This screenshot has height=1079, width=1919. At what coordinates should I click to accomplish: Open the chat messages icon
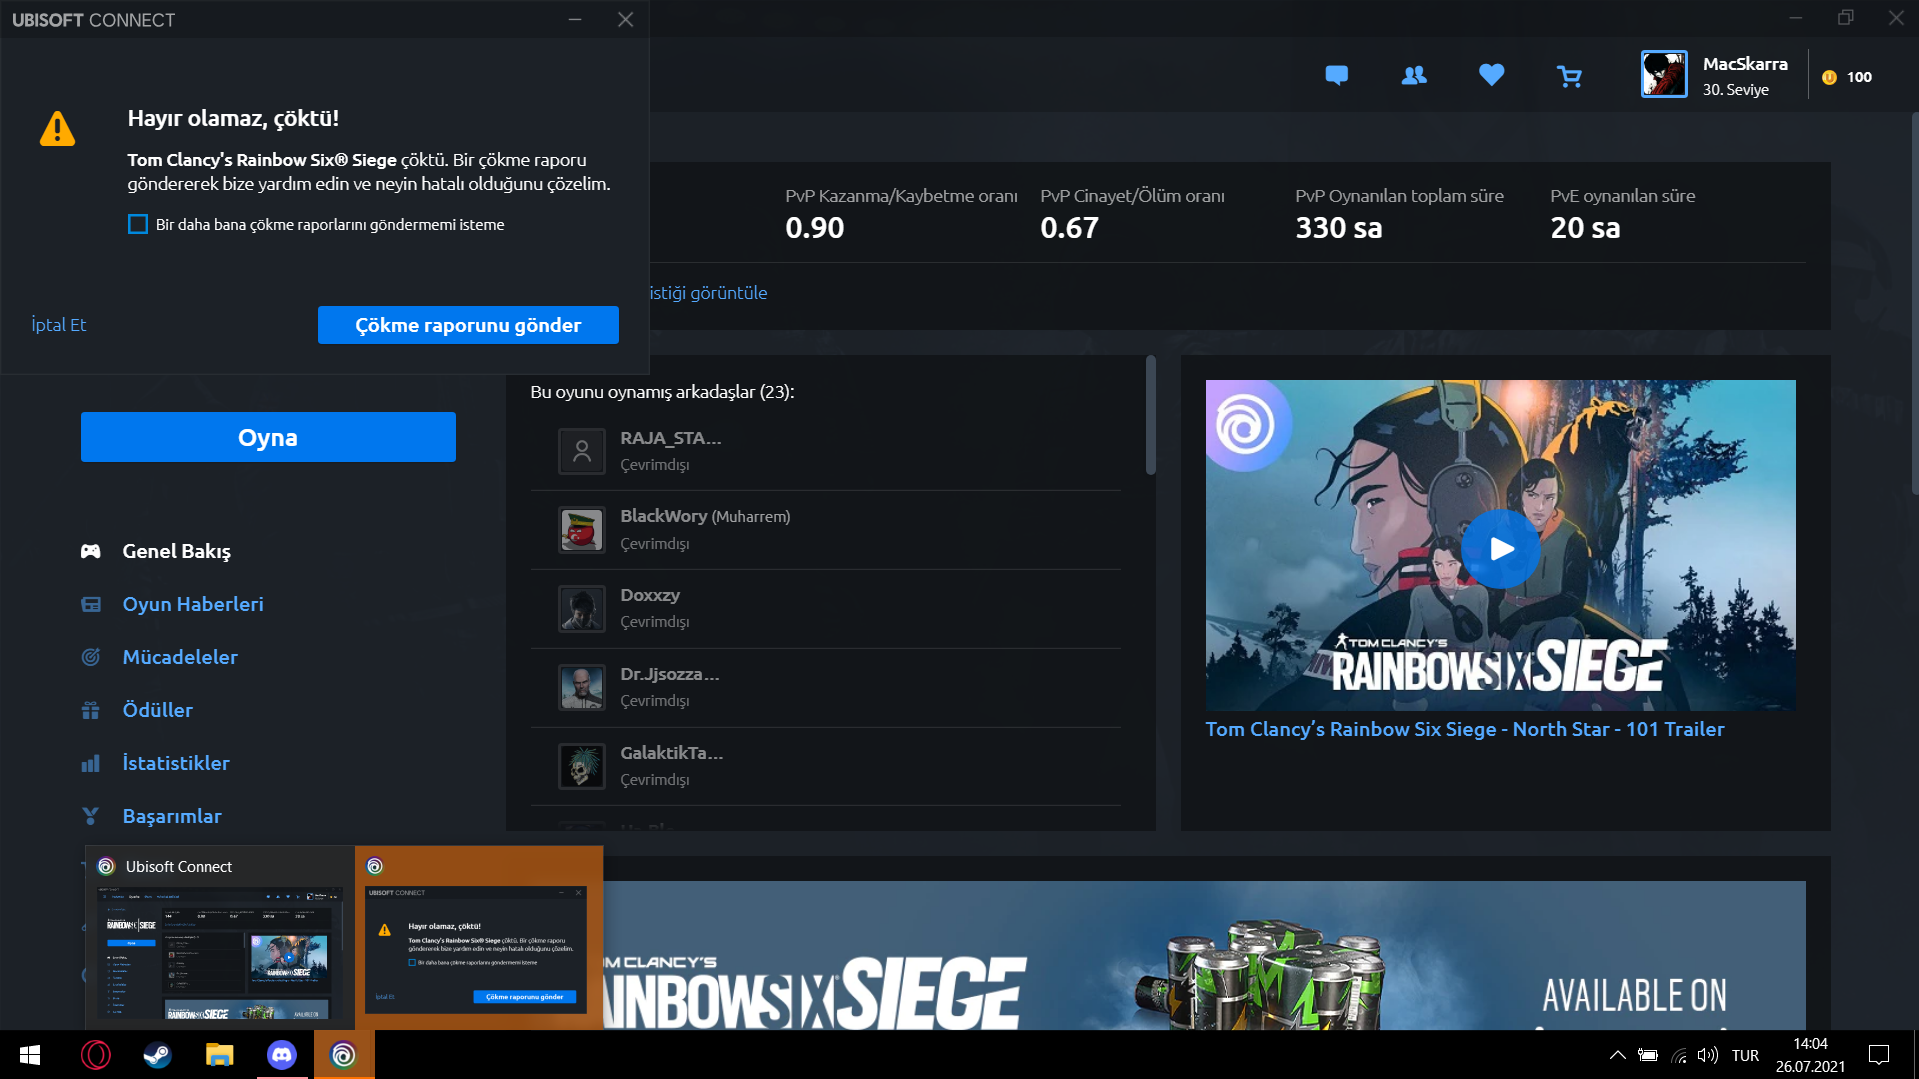click(x=1336, y=75)
